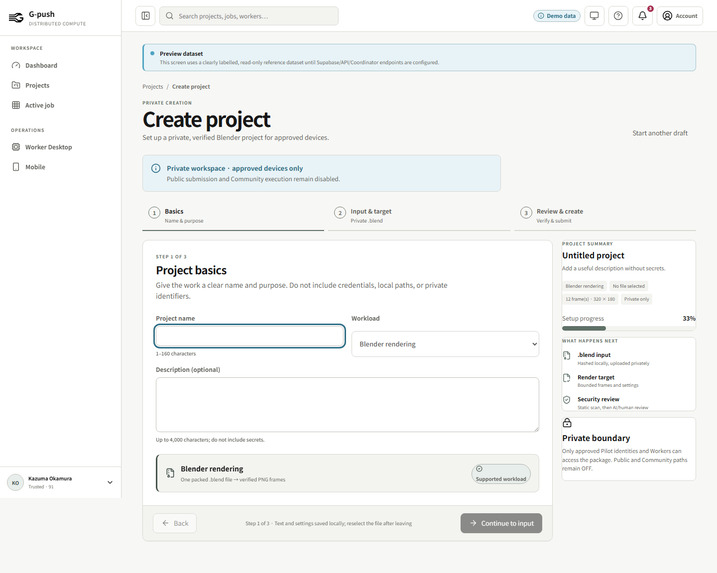Click the "Blender rendering" summary tag
Screen dimensions: 717x573
(584, 286)
